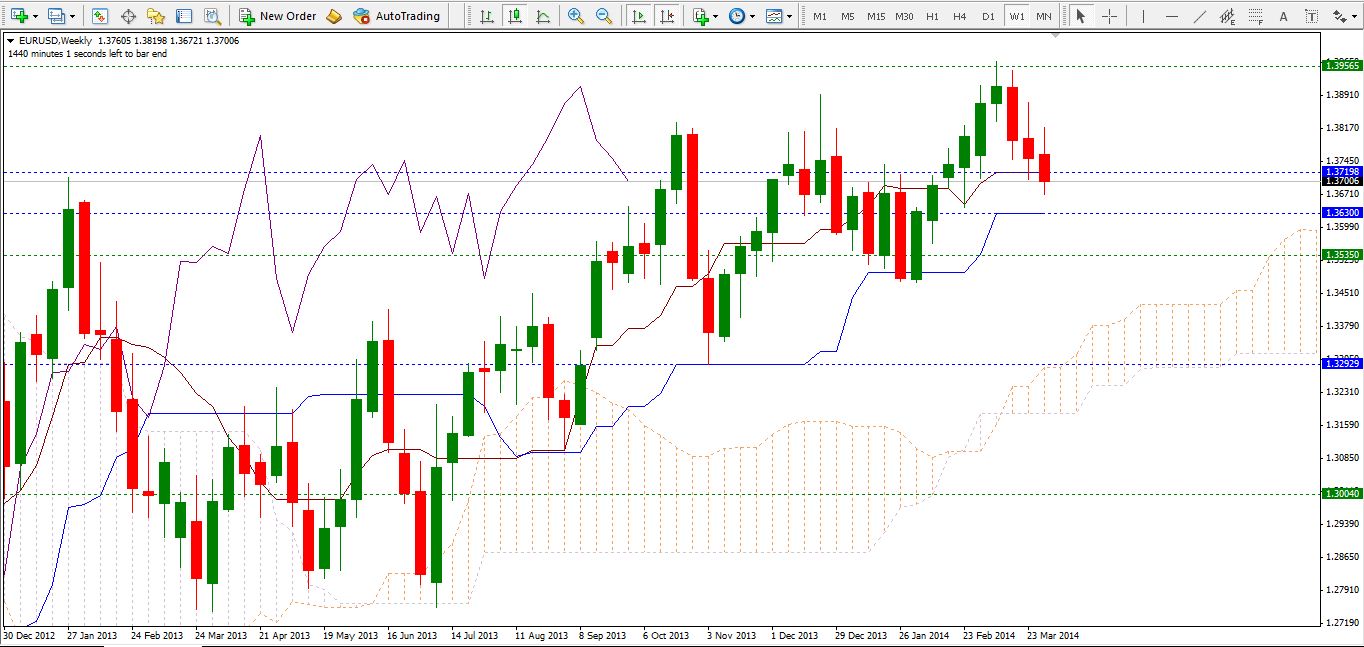Open the Data Window crosshair icon

click(128, 16)
